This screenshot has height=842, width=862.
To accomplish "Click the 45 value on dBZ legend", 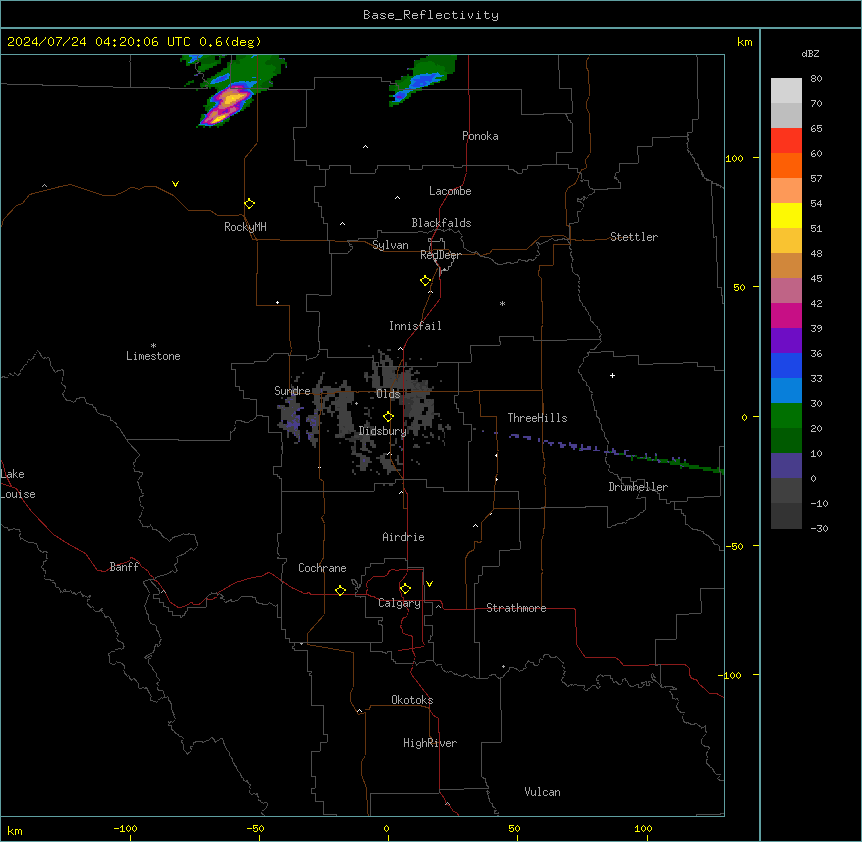I will coord(816,279).
